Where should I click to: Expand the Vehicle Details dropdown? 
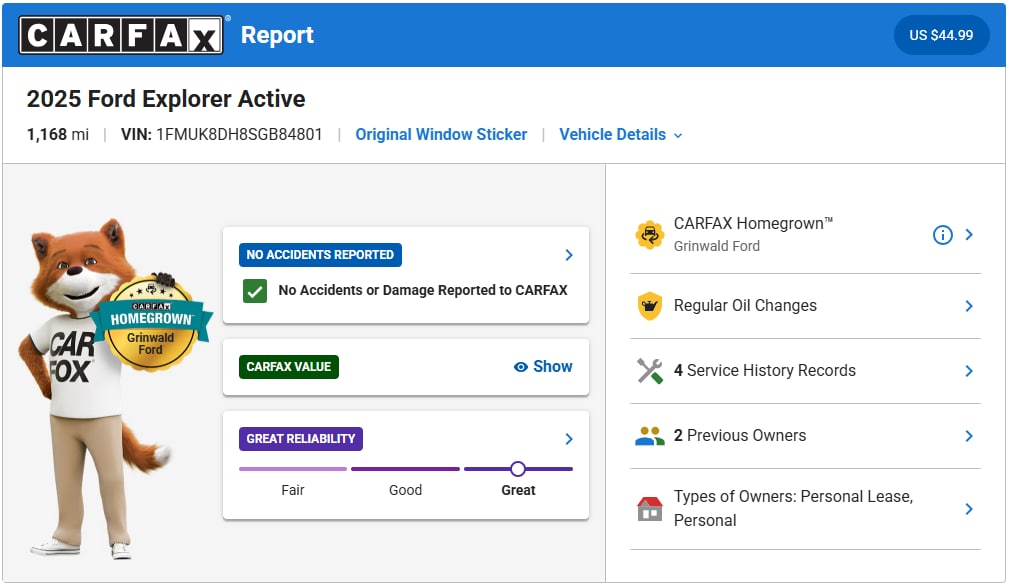[620, 135]
